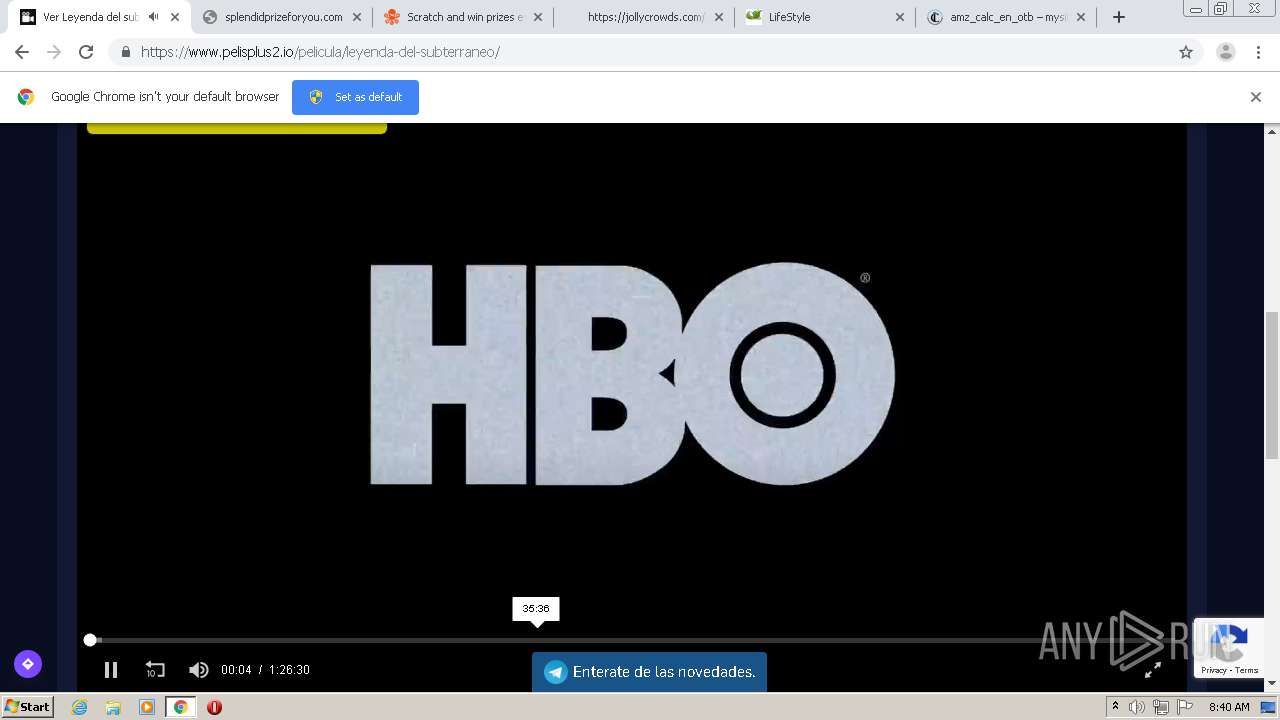The width and height of the screenshot is (1280, 720).
Task: Open the Telegram 'Enterate de las novedades' banner
Action: coord(649,672)
